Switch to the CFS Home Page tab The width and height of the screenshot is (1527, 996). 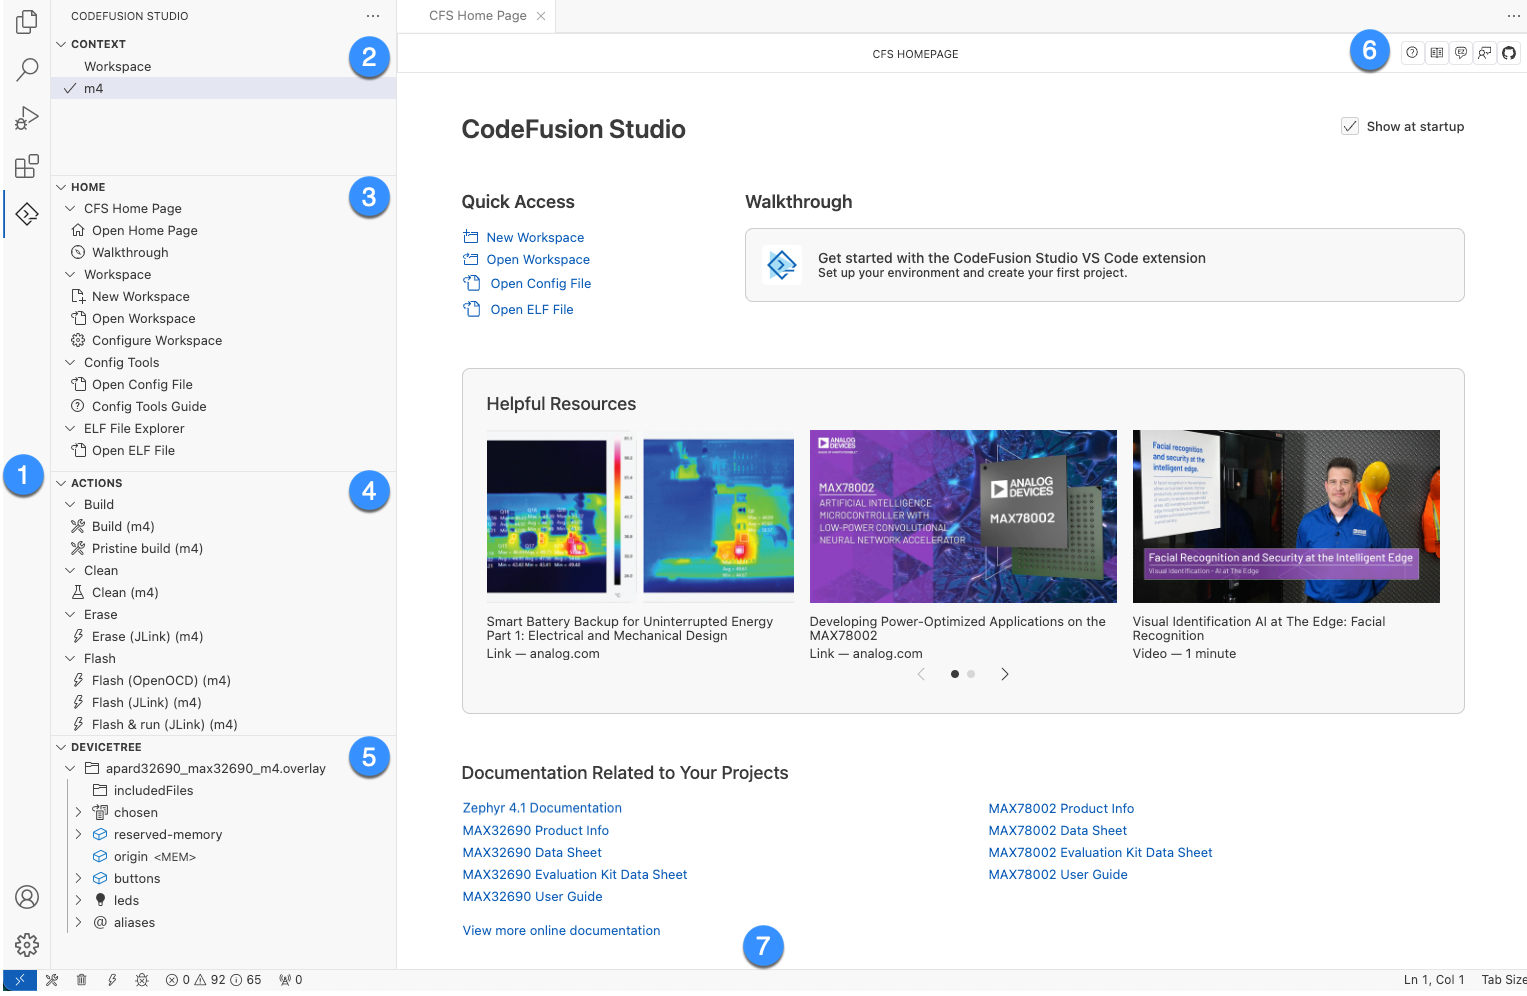pyautogui.click(x=477, y=16)
